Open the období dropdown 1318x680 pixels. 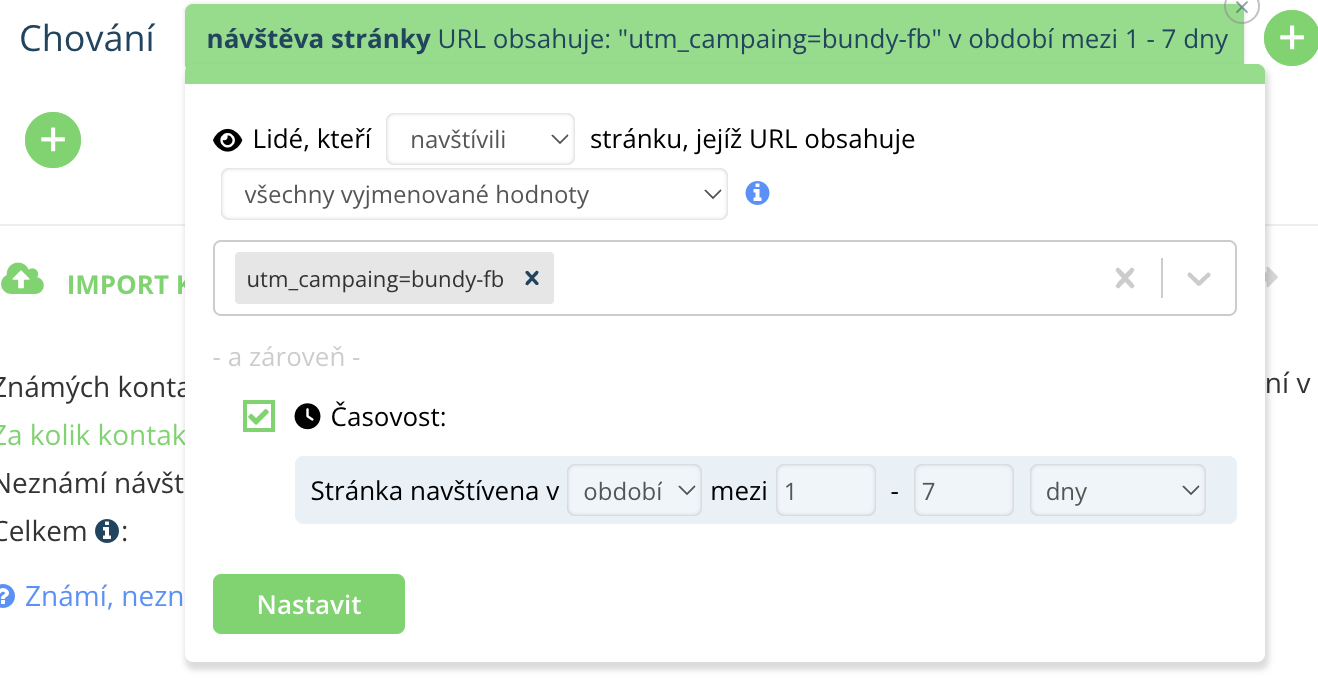pyautogui.click(x=634, y=491)
